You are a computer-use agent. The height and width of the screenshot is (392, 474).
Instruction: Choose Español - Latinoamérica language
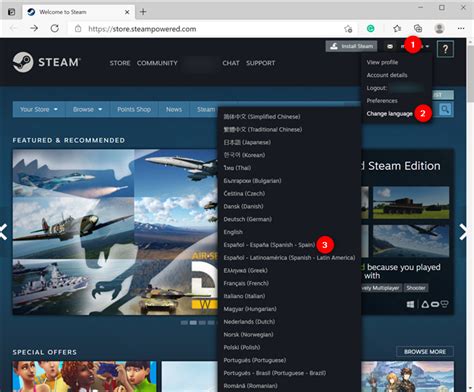click(289, 258)
